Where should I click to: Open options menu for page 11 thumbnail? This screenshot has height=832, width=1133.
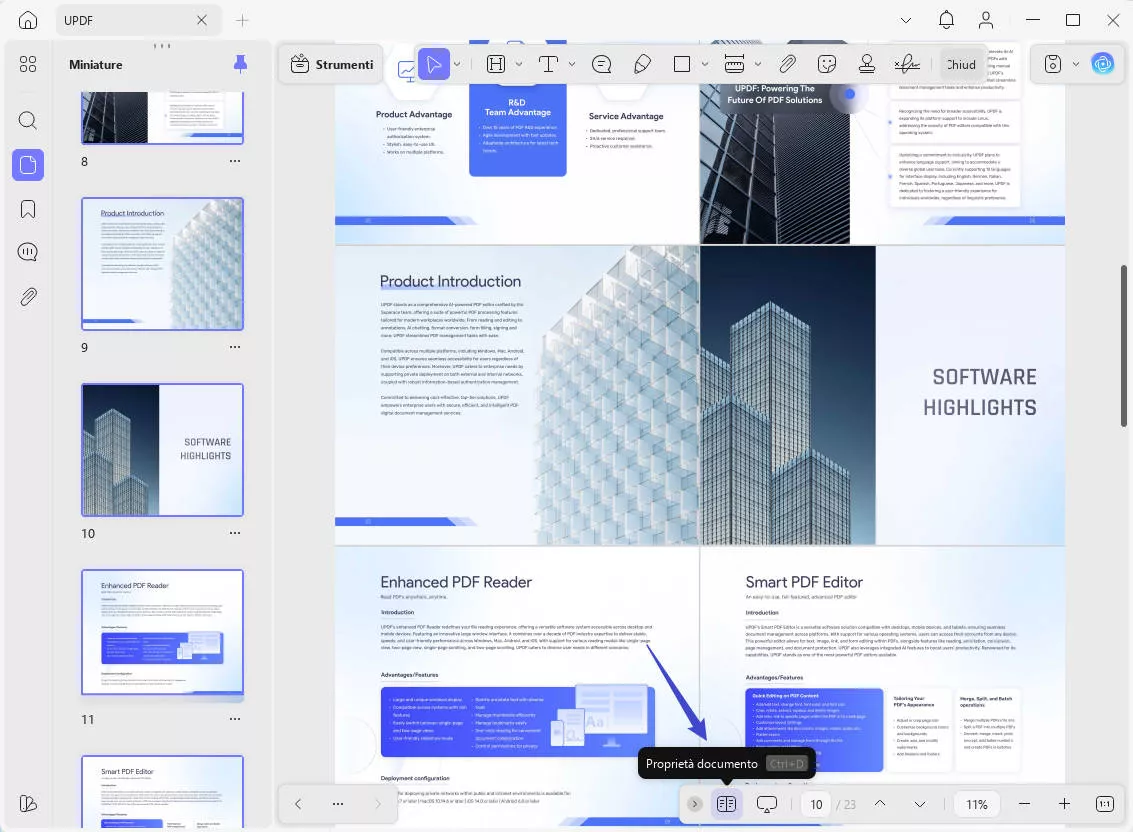tap(235, 719)
